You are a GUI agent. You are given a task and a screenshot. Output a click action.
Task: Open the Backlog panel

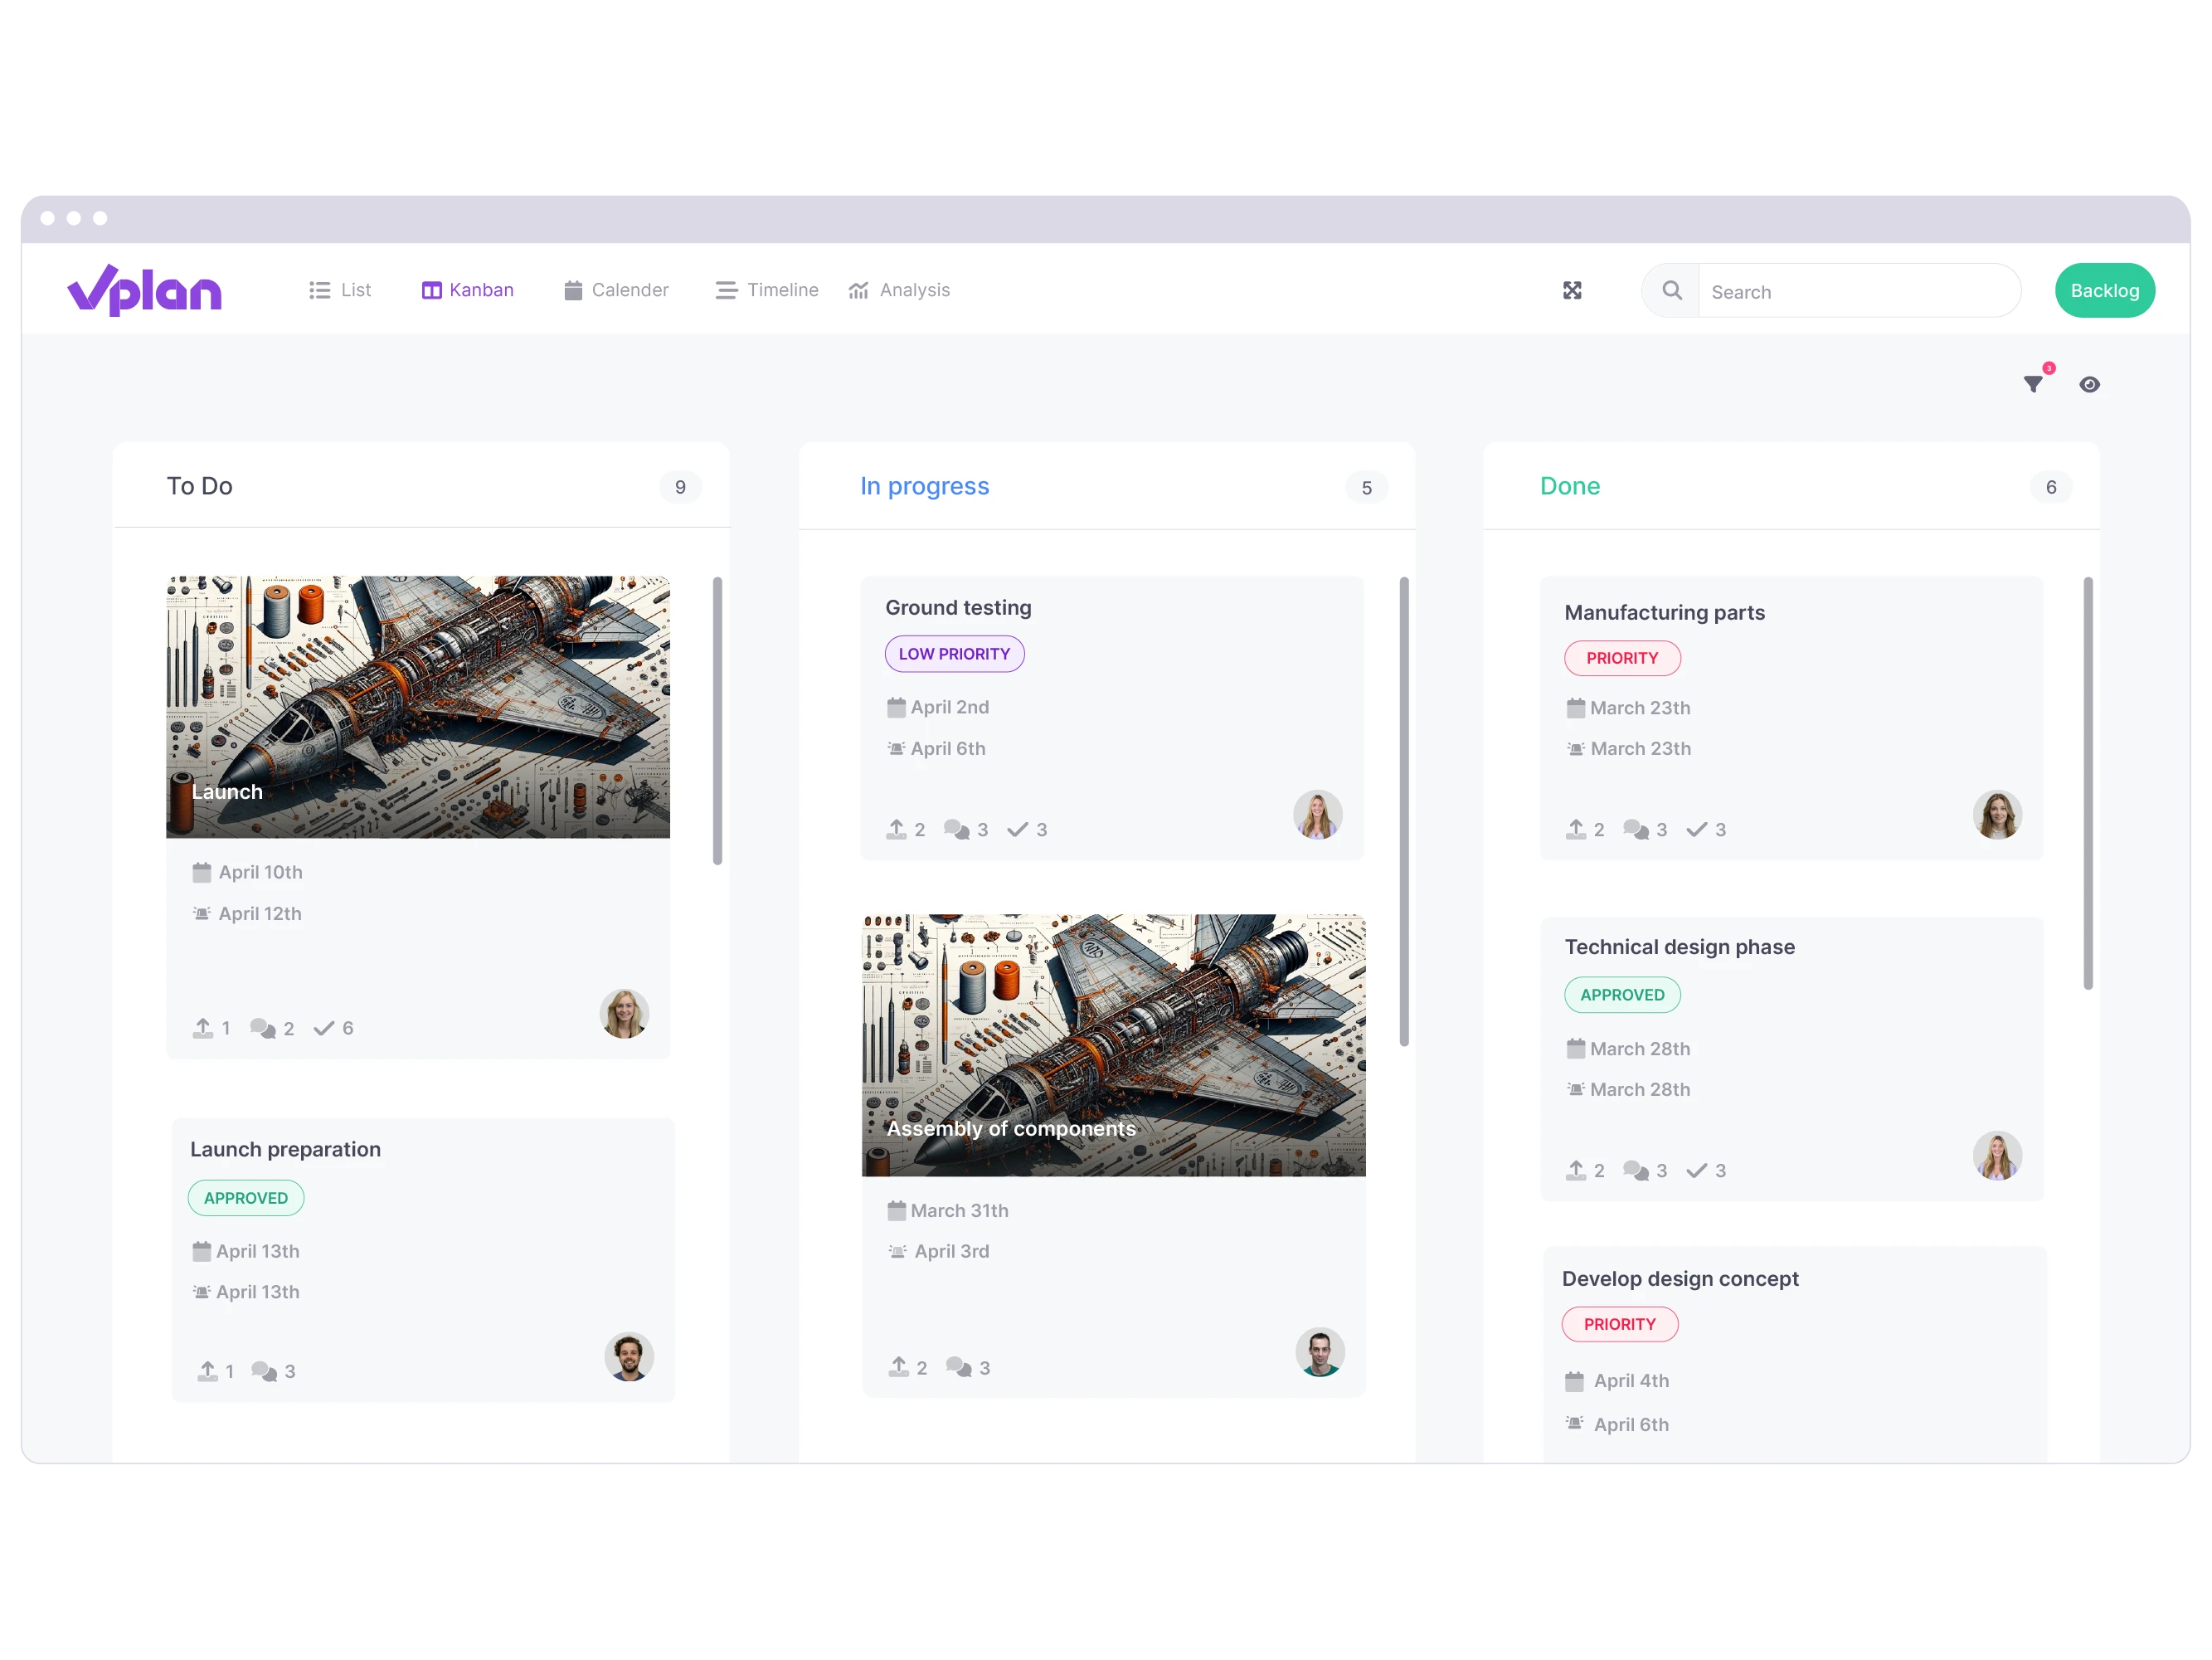pyautogui.click(x=2104, y=291)
